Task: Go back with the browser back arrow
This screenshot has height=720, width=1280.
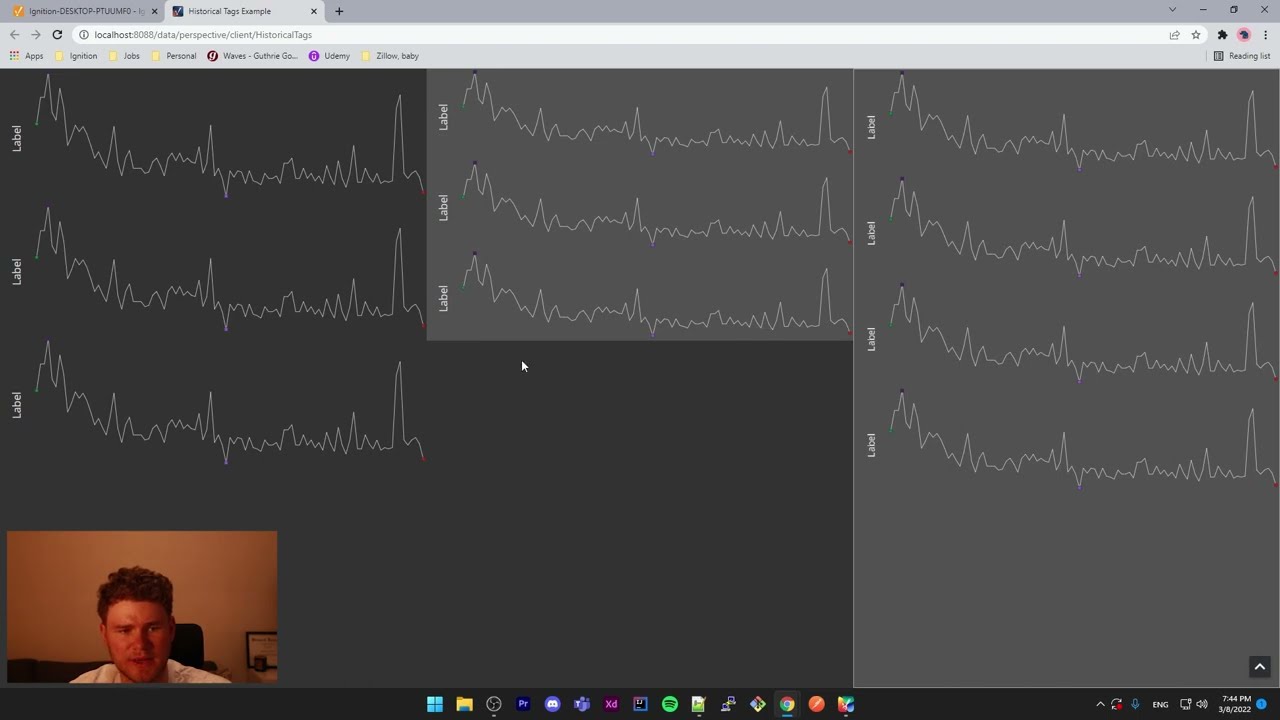Action: (x=14, y=35)
